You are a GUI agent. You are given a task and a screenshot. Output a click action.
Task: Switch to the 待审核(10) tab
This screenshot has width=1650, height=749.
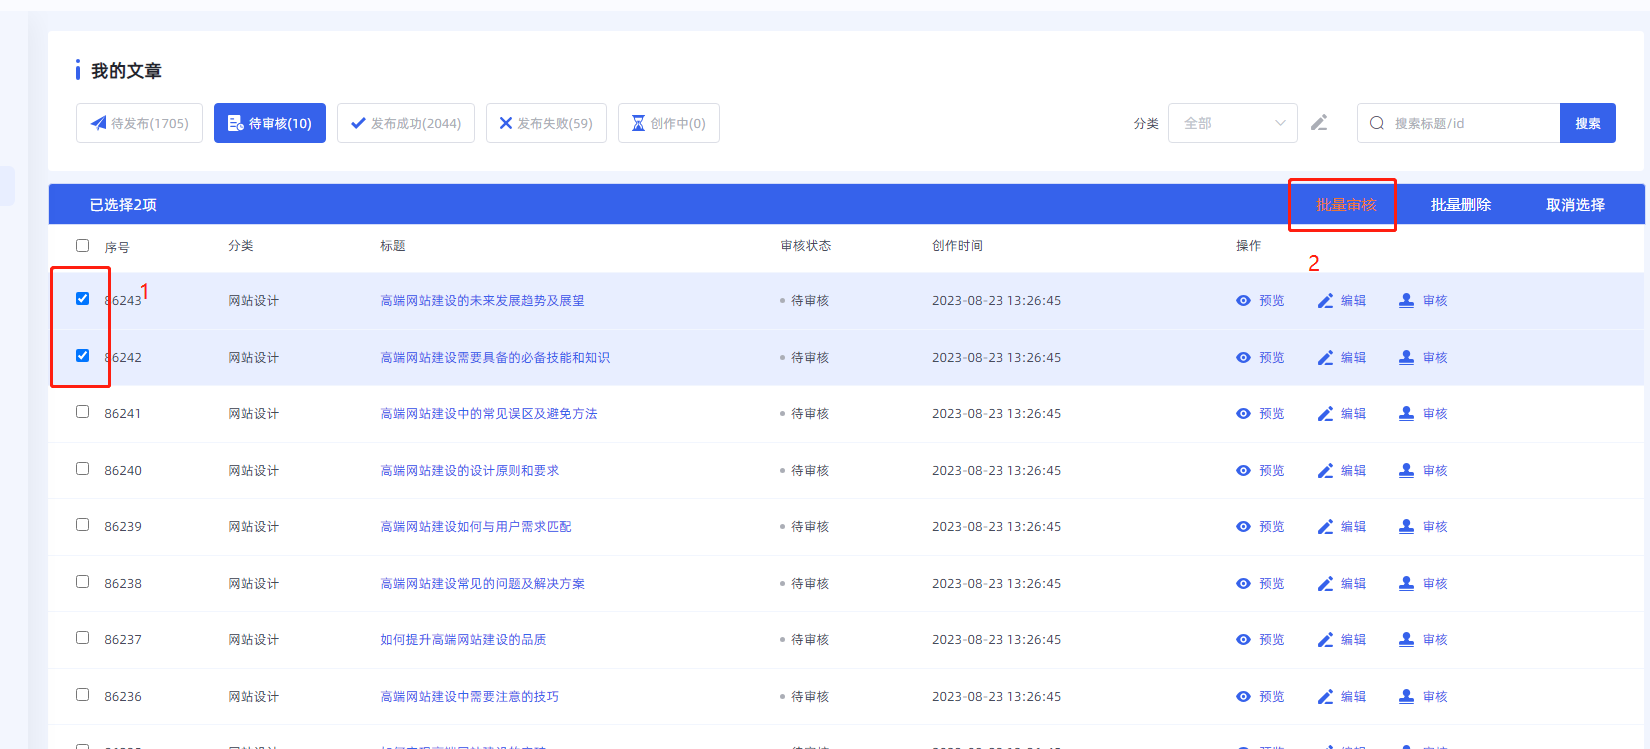(x=270, y=123)
